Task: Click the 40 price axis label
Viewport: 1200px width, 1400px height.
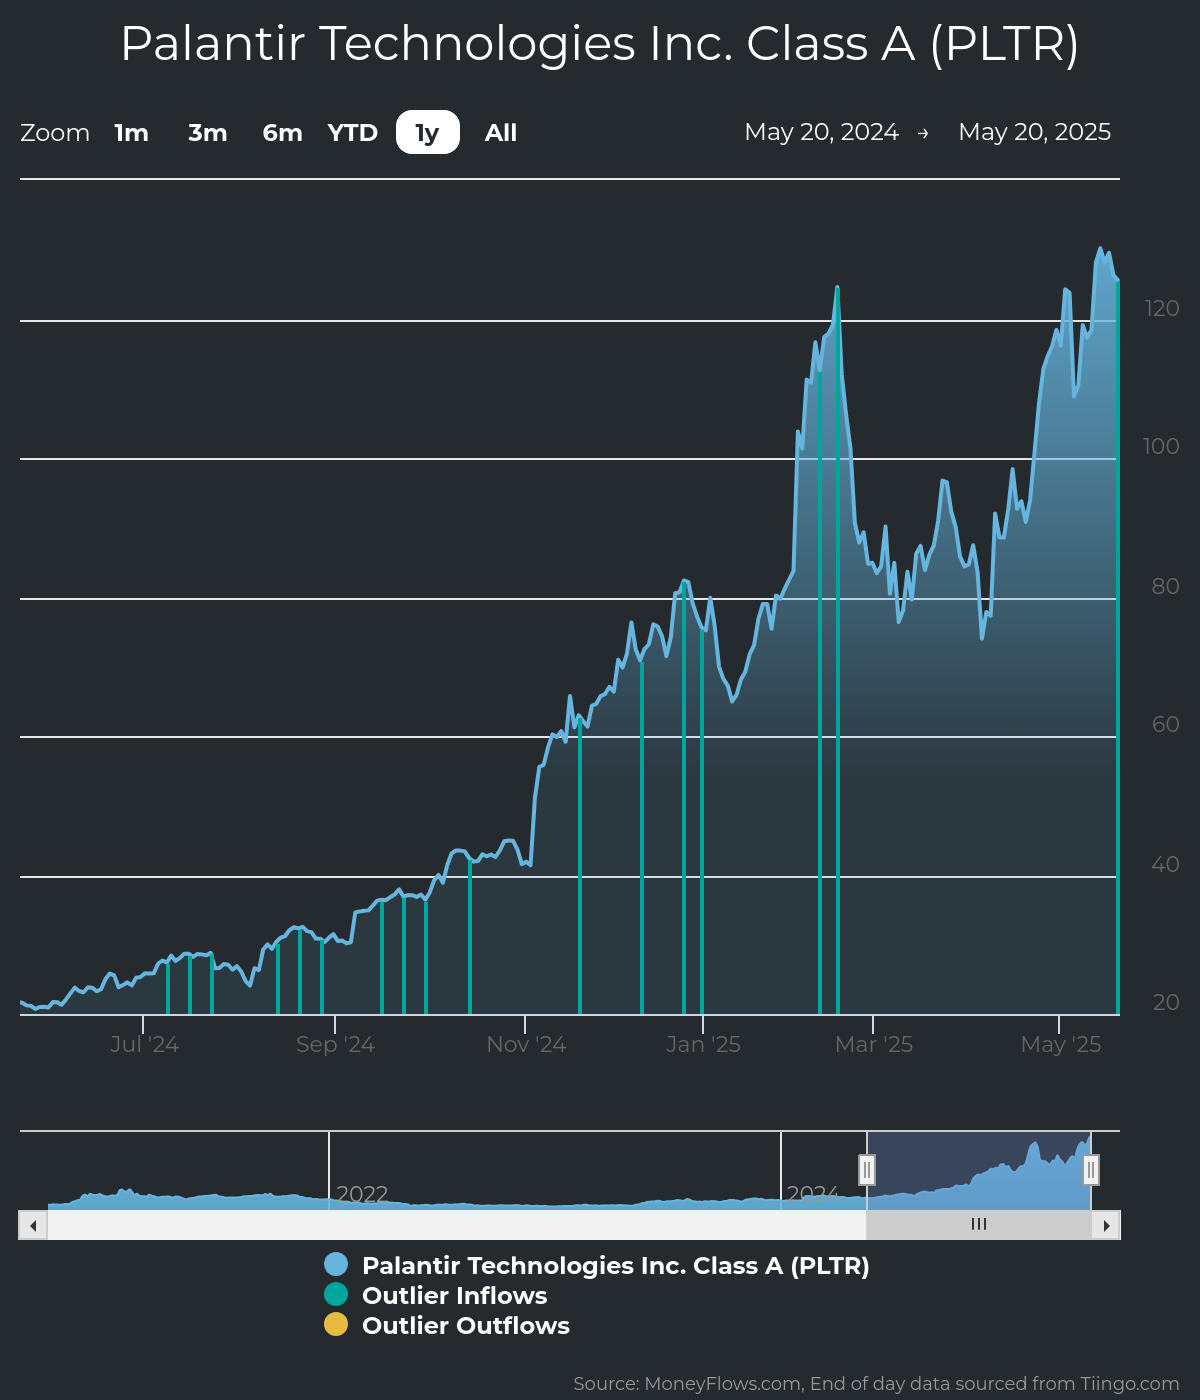Action: coord(1165,865)
